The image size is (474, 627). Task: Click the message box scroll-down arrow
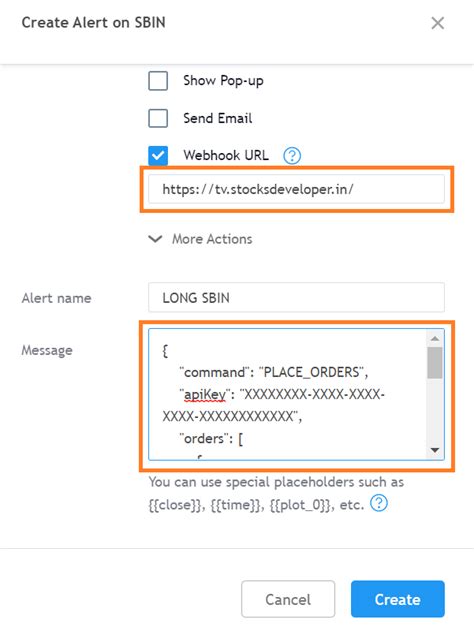(435, 450)
